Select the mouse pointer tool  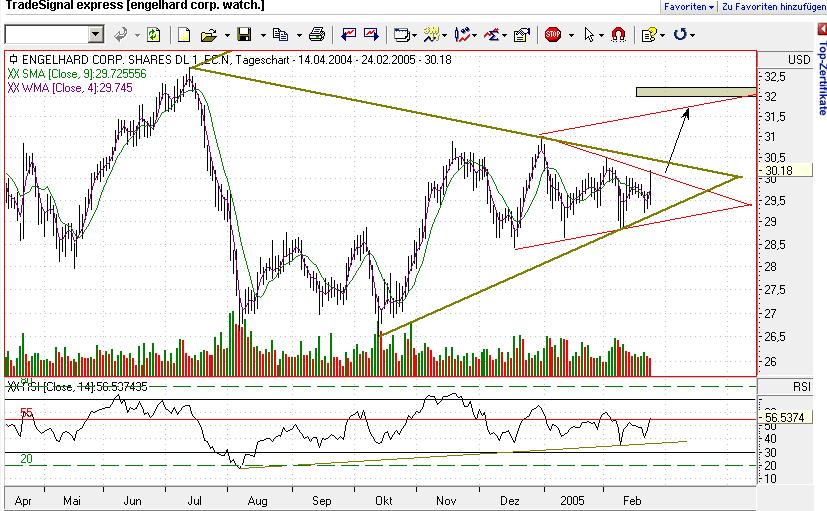pos(589,35)
